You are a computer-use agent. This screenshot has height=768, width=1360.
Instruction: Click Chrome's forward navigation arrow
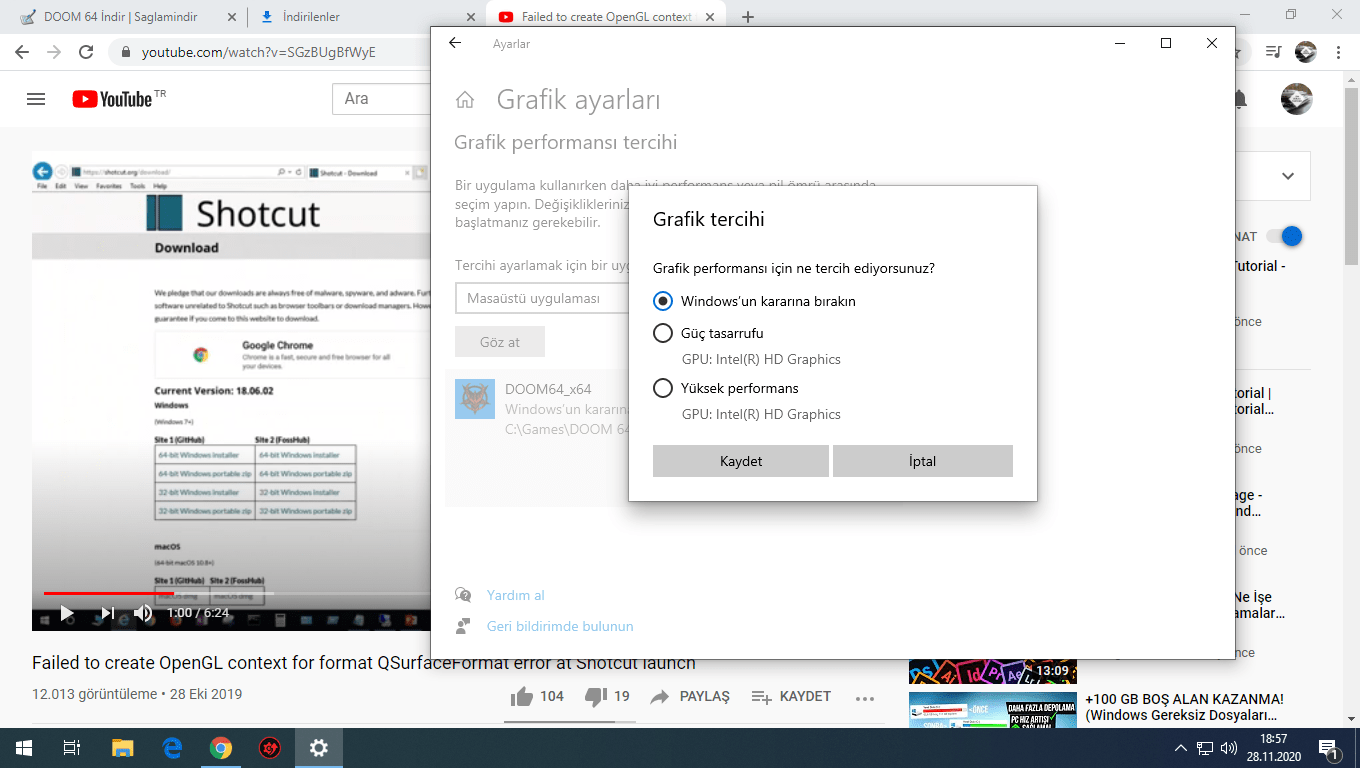pyautogui.click(x=54, y=52)
